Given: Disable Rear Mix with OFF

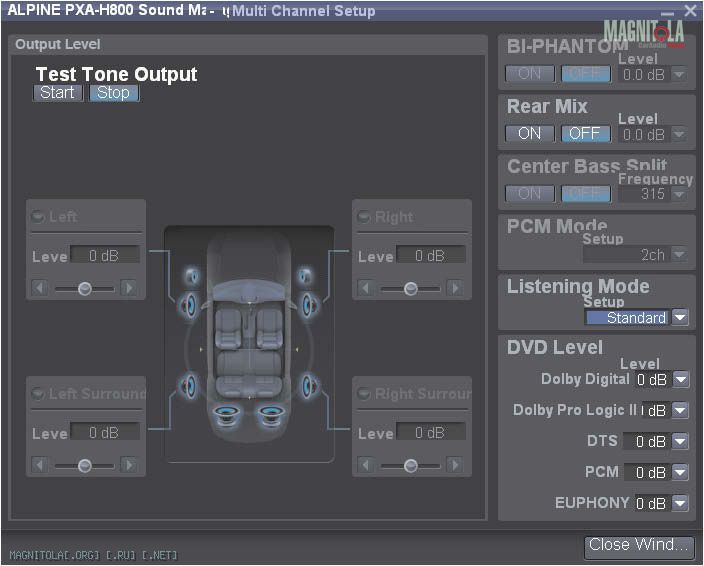Looking at the screenshot, I should tap(585, 134).
